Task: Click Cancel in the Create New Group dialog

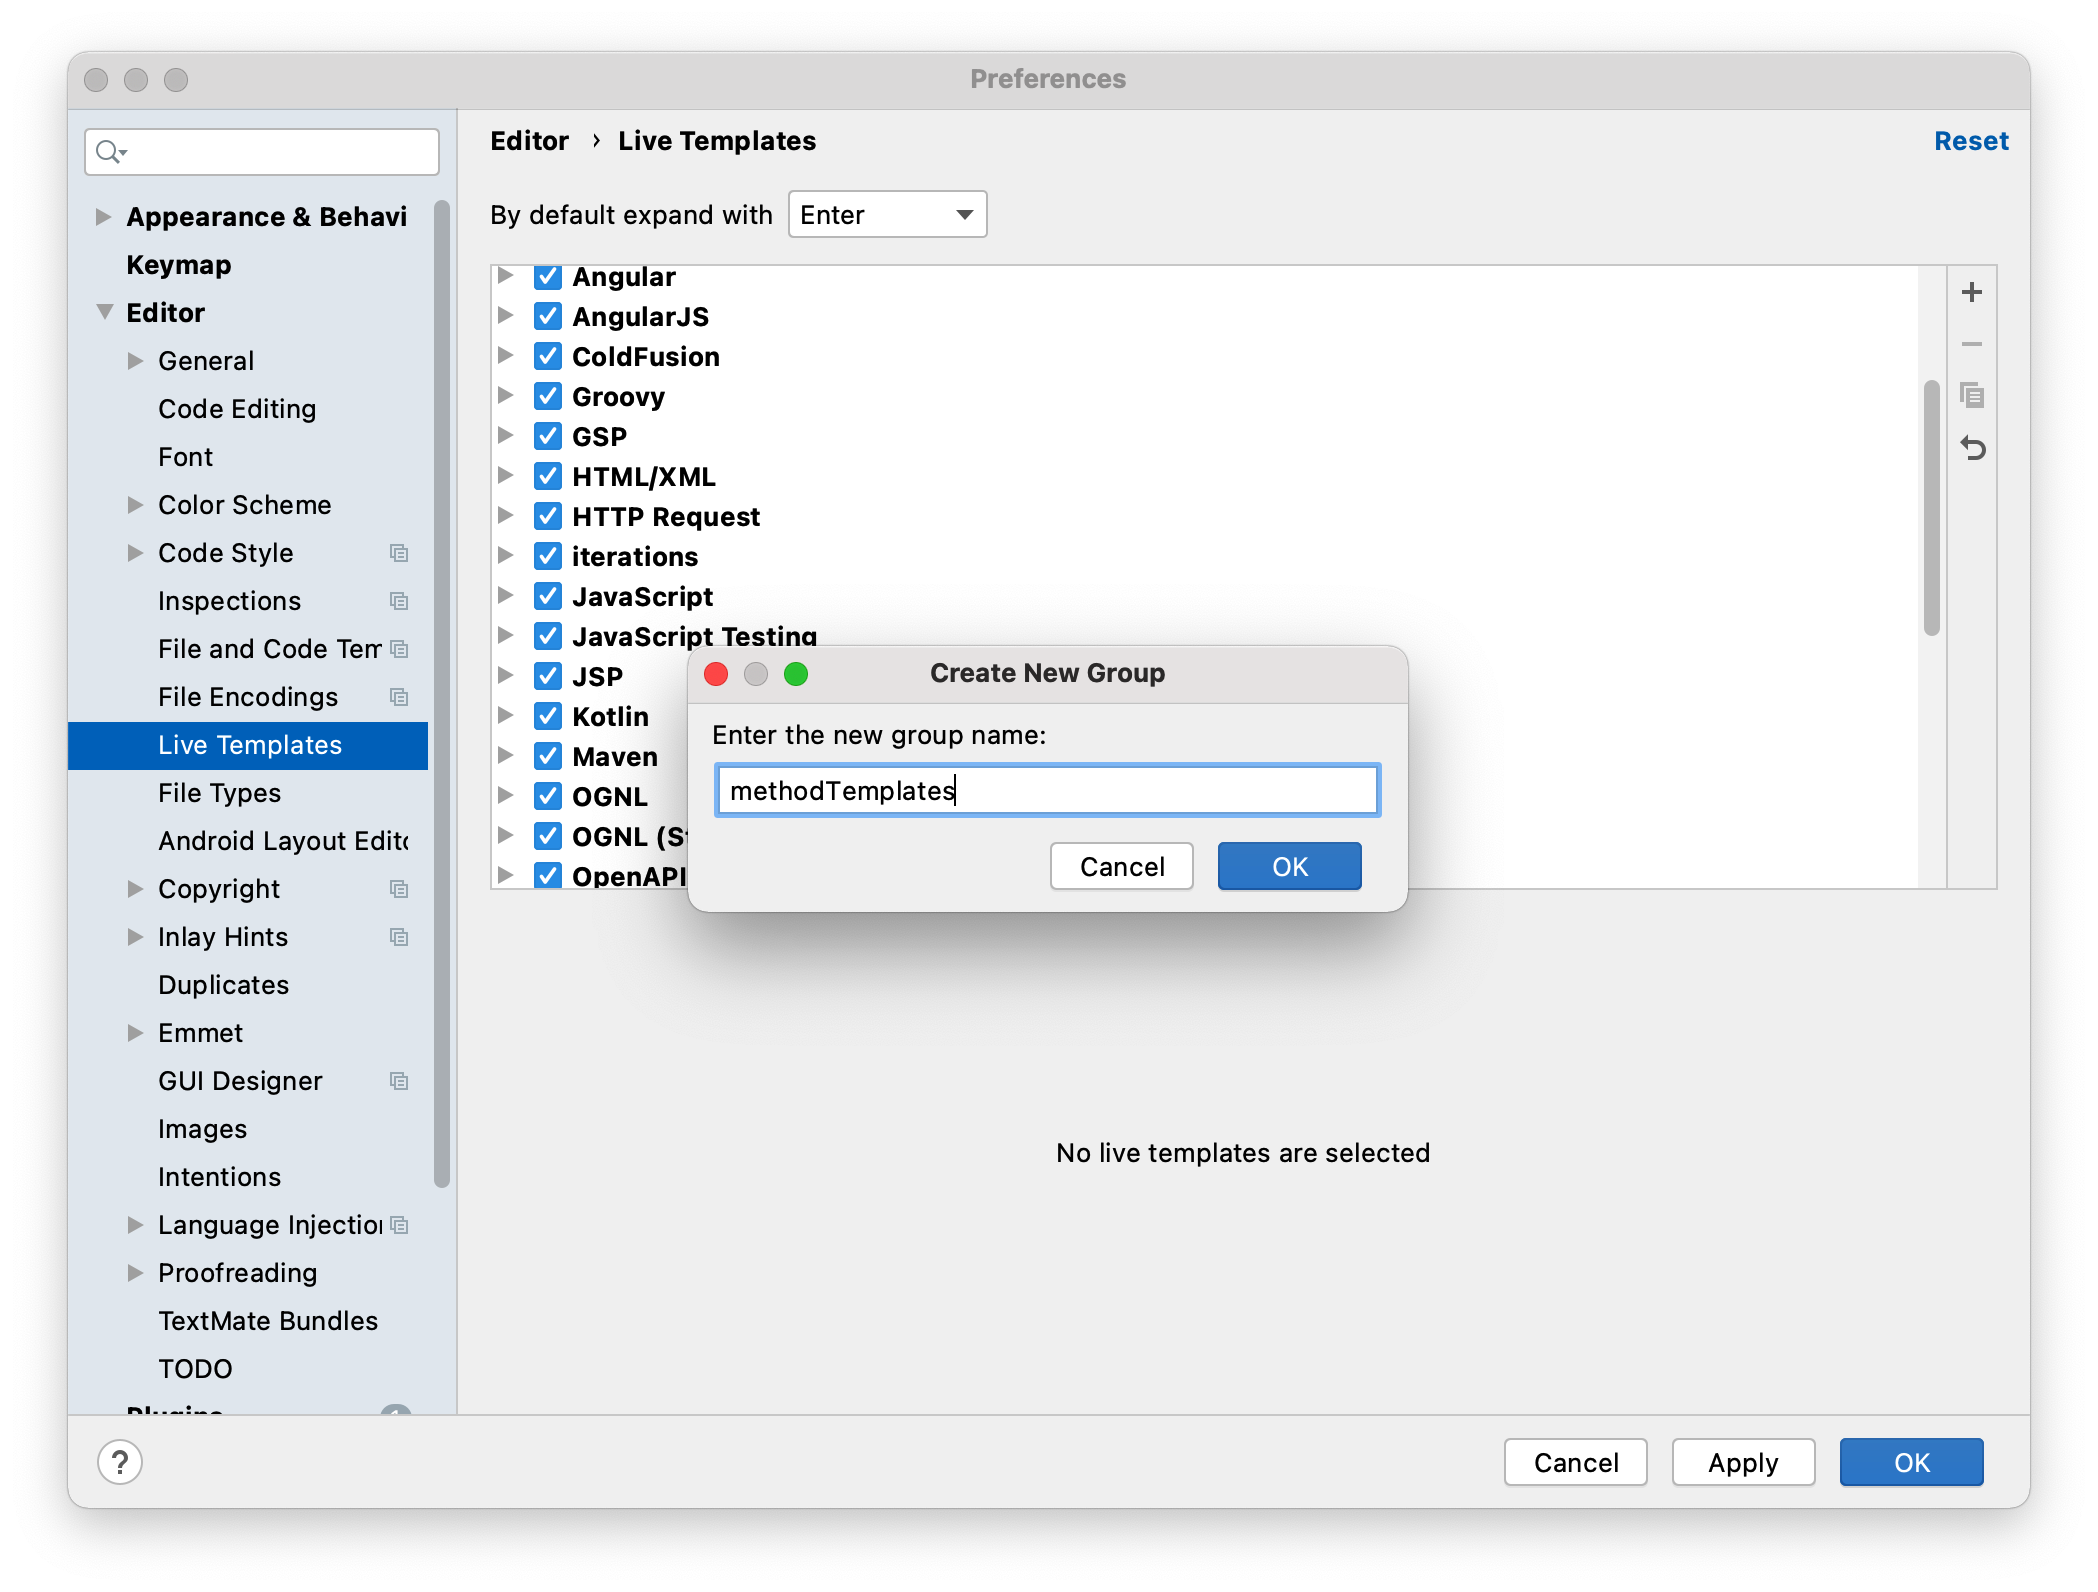Action: [x=1122, y=866]
